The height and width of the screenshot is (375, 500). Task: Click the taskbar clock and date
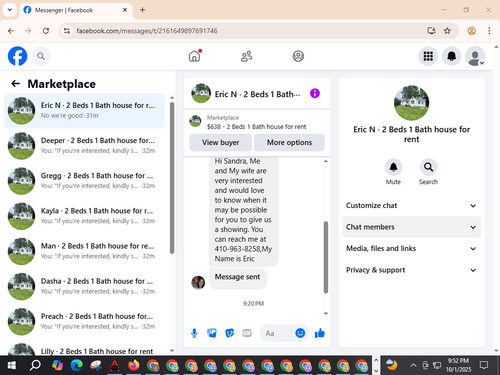[459, 365]
